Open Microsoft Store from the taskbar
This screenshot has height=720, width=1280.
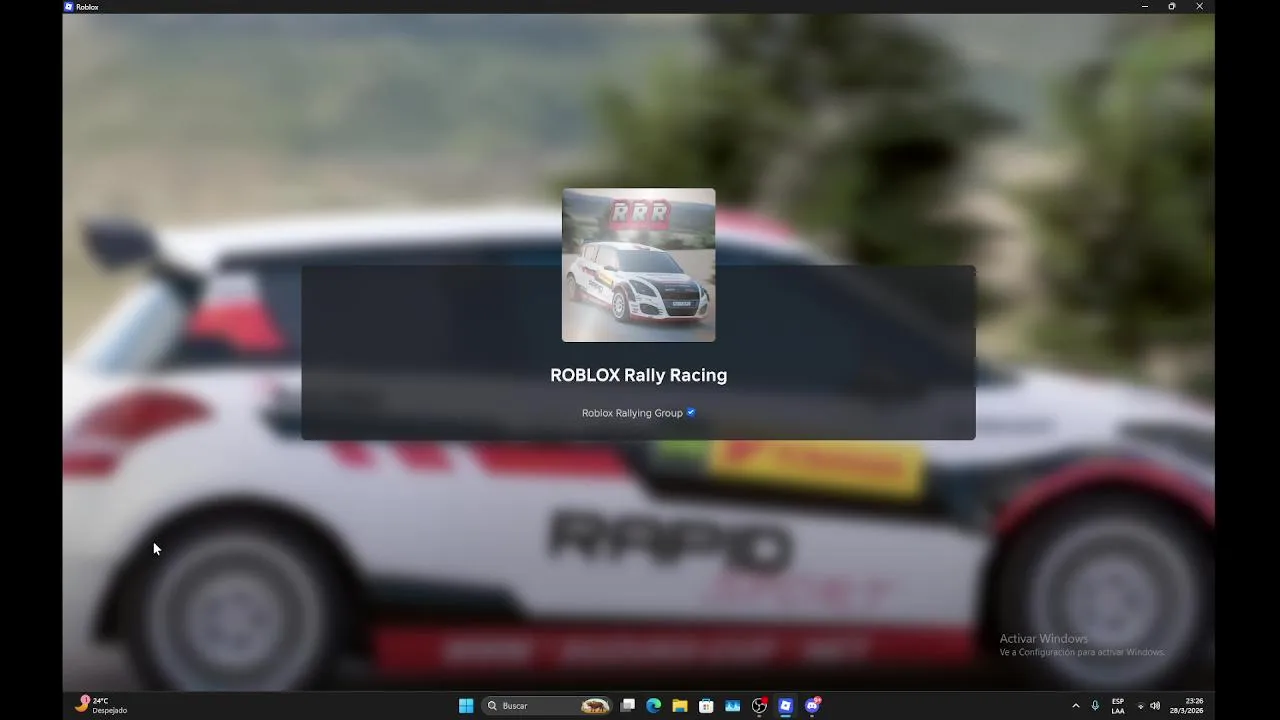[x=706, y=706]
